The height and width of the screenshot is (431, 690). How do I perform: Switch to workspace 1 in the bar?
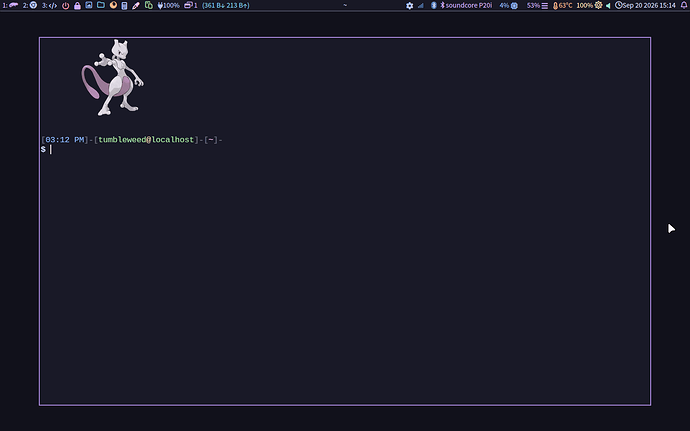tap(11, 5)
